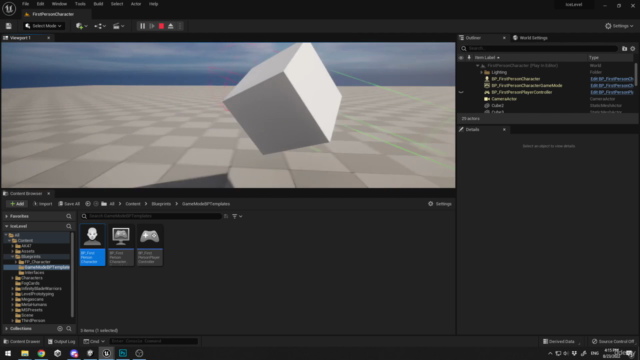This screenshot has height=360, width=640.
Task: Open the Edit menu
Action: (40, 4)
